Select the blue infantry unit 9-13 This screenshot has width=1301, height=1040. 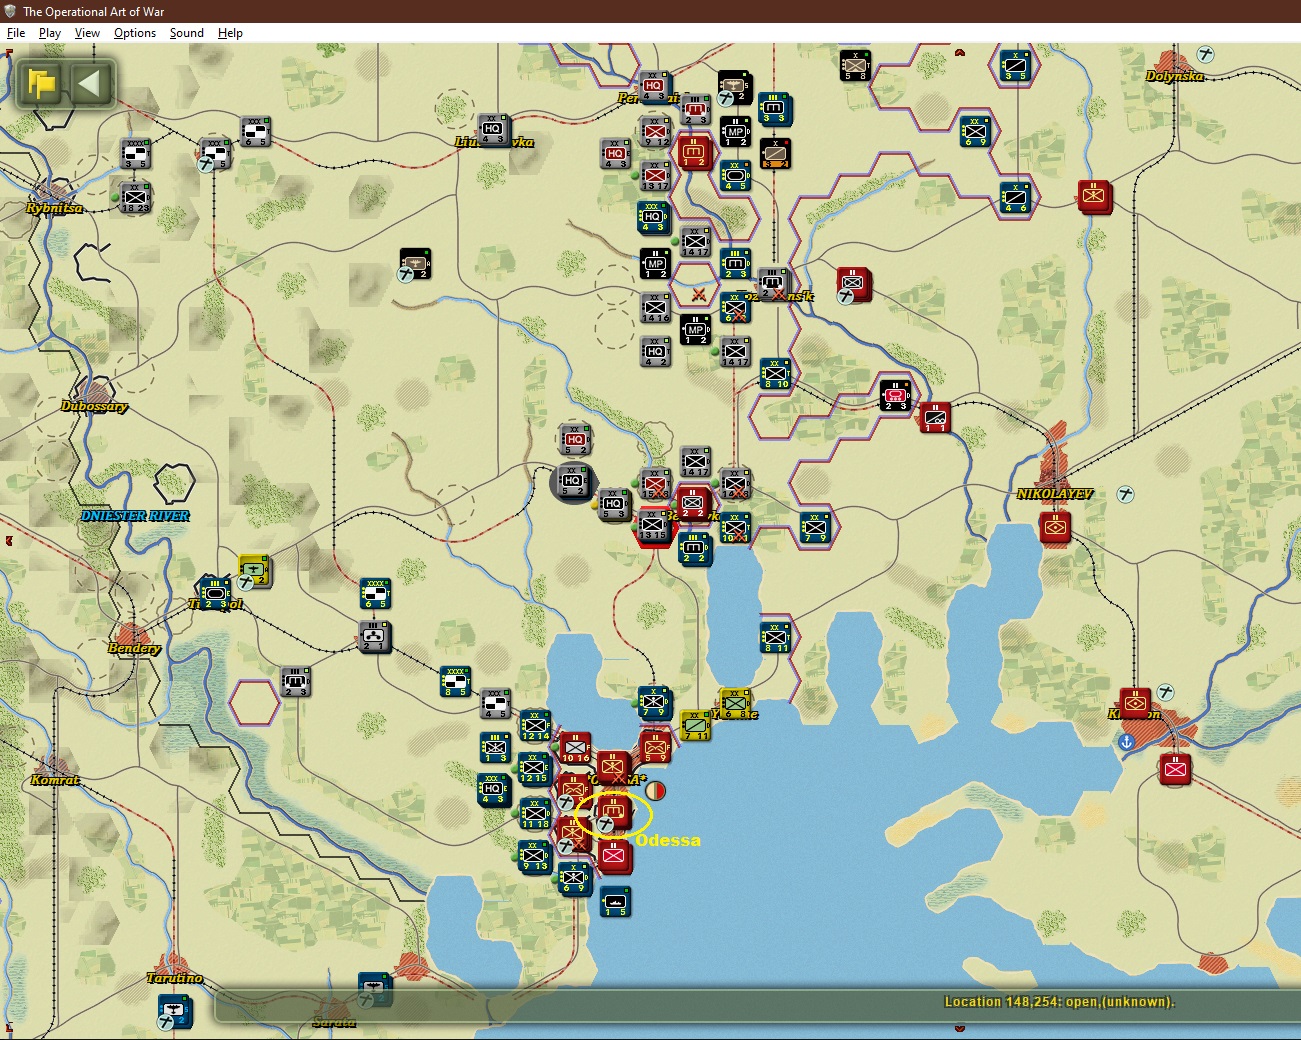534,856
